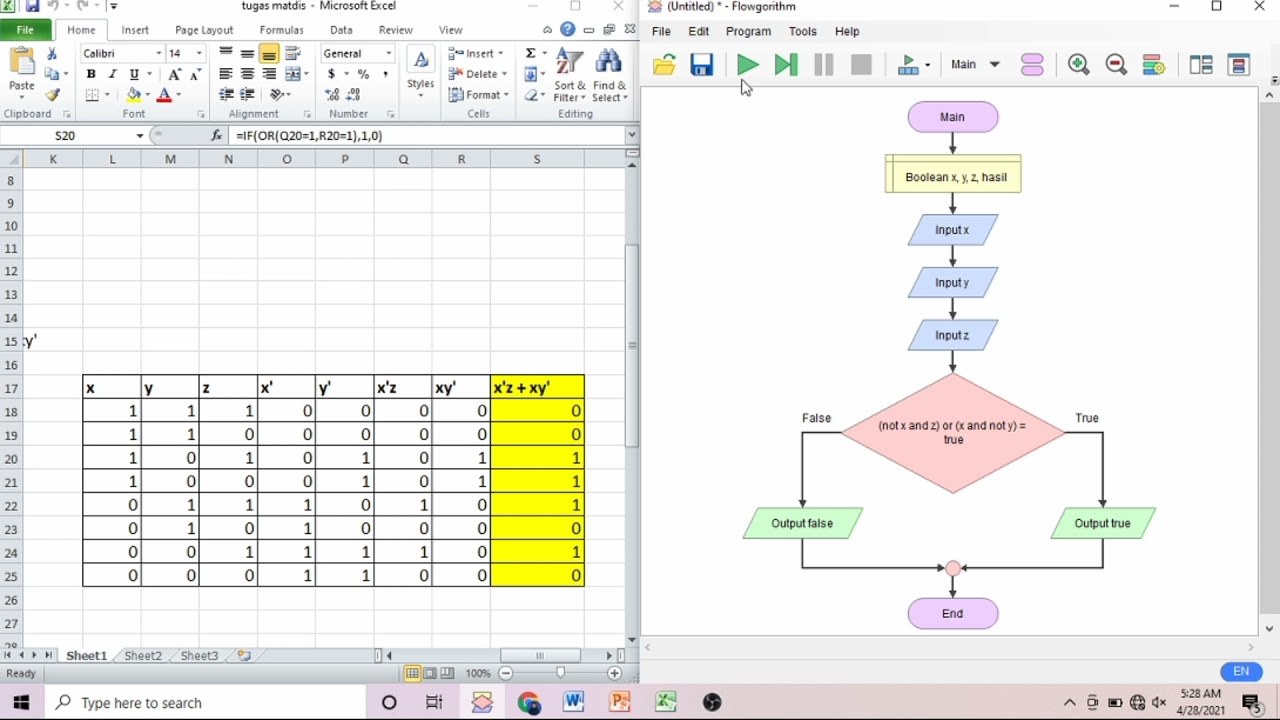Click the Merge and Center icon
The width and height of the screenshot is (1280, 720).
pyautogui.click(x=293, y=74)
